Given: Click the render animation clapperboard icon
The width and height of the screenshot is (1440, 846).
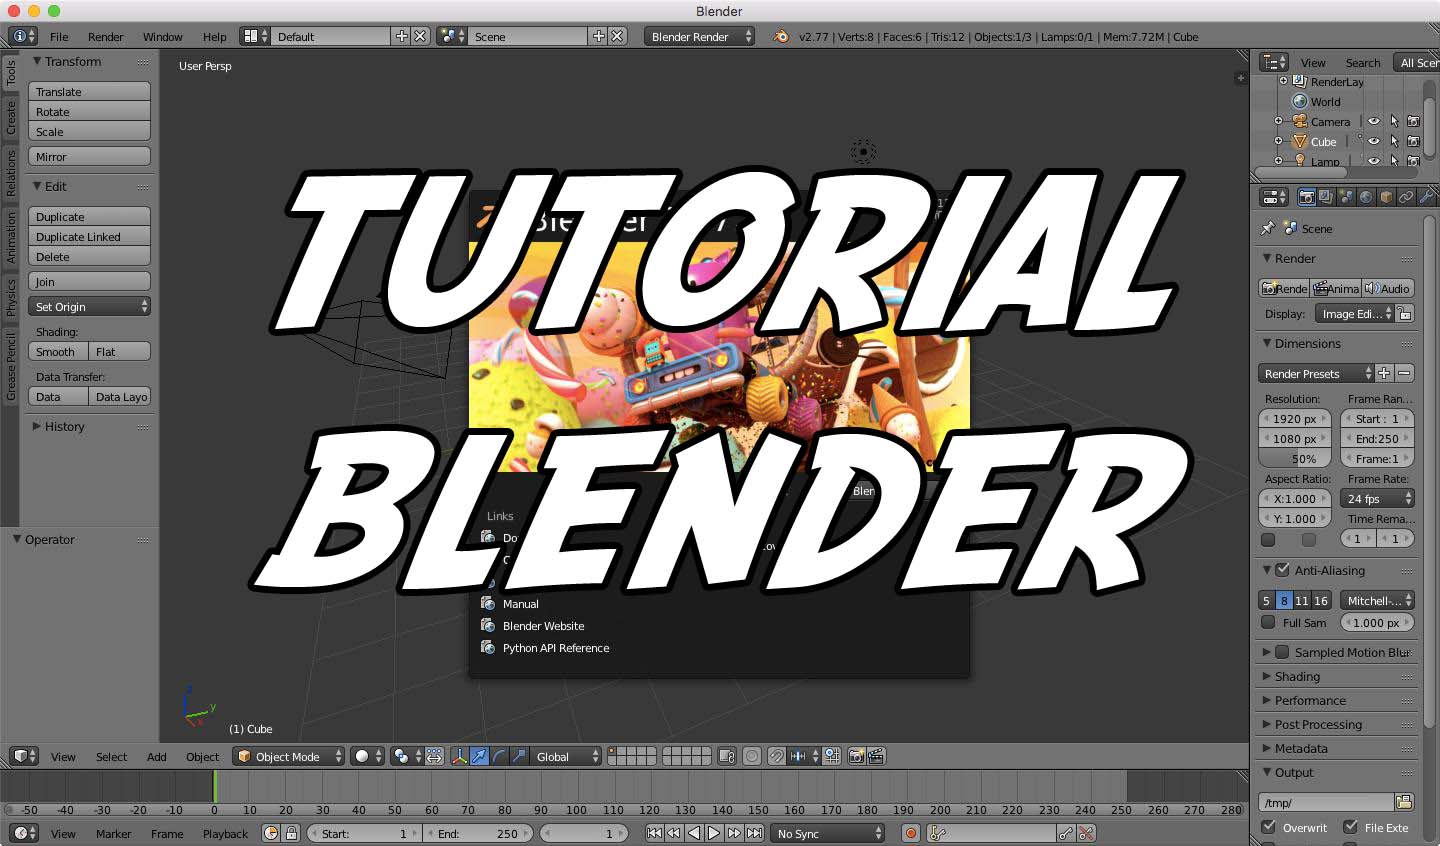Looking at the screenshot, I should click(x=876, y=757).
